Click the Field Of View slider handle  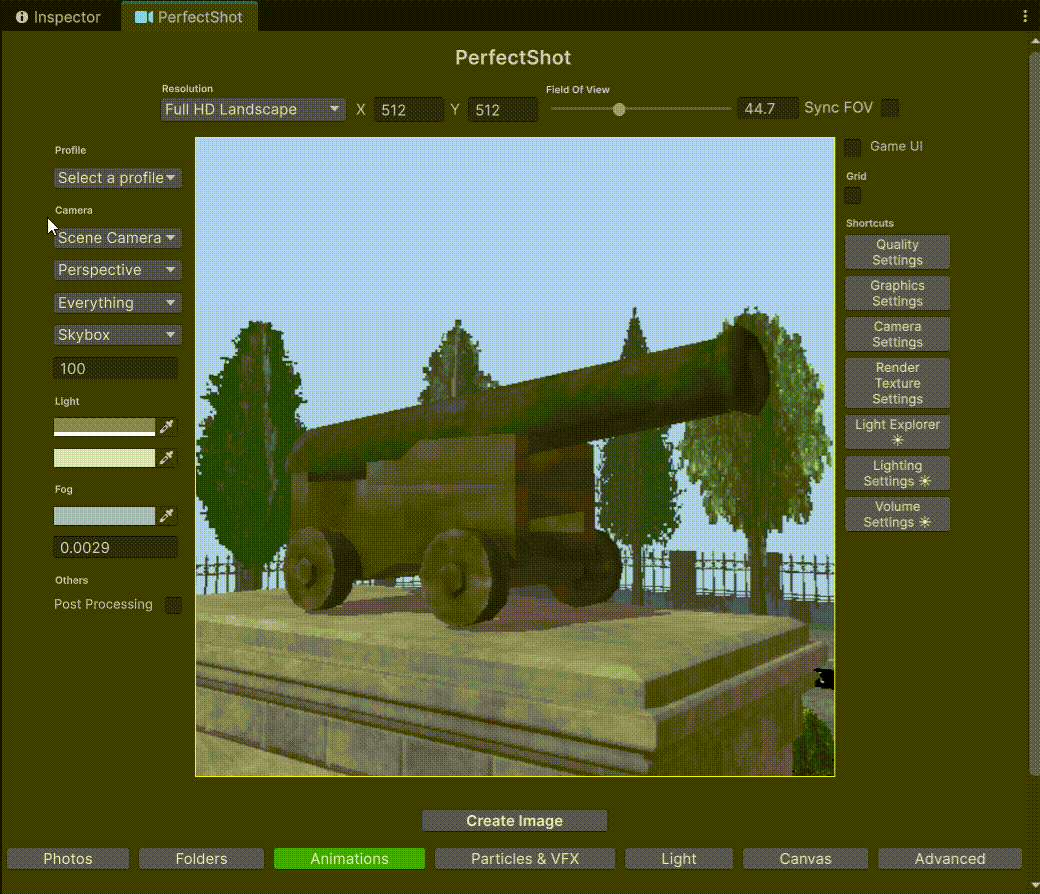tap(619, 109)
